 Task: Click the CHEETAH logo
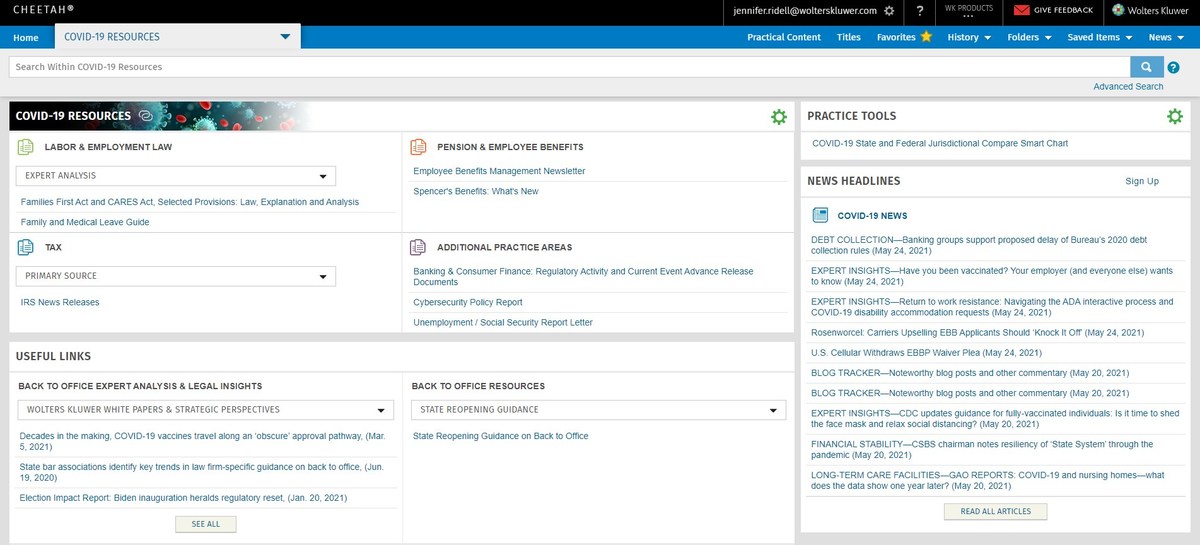point(41,10)
